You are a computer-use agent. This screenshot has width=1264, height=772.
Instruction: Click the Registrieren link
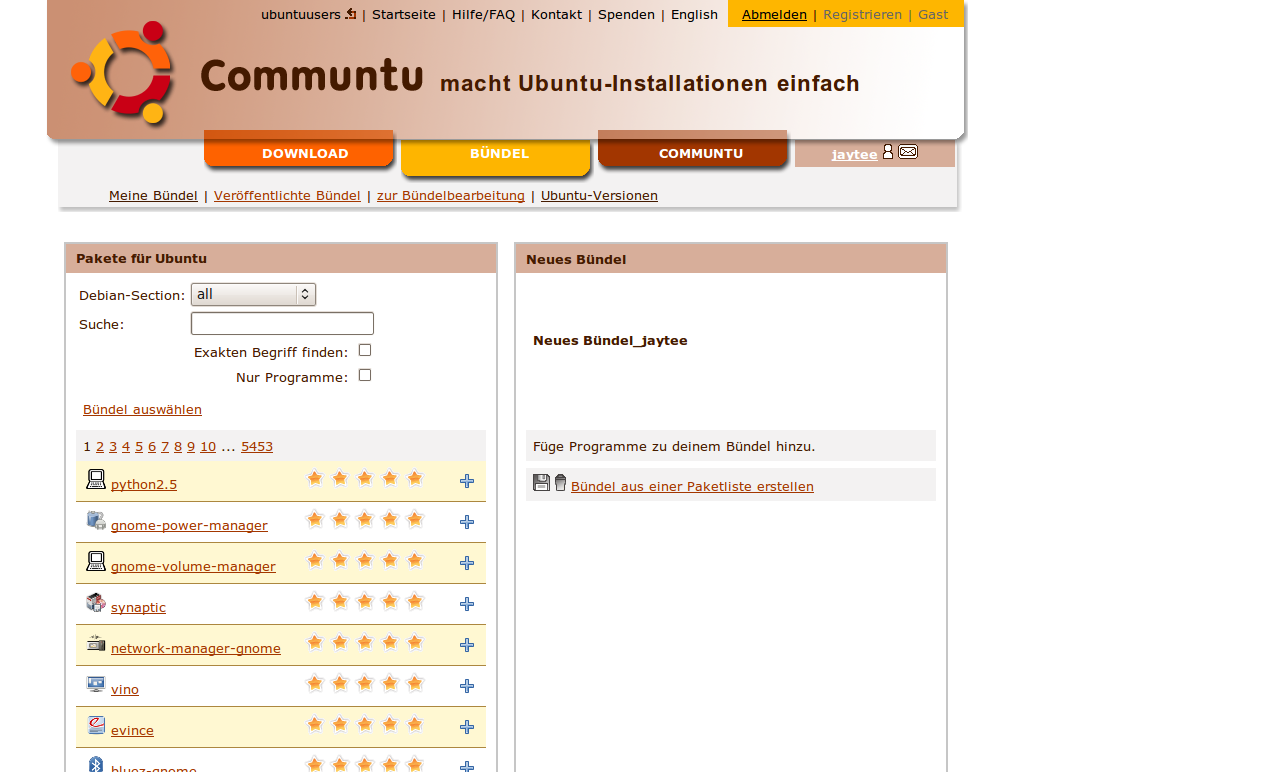click(862, 14)
